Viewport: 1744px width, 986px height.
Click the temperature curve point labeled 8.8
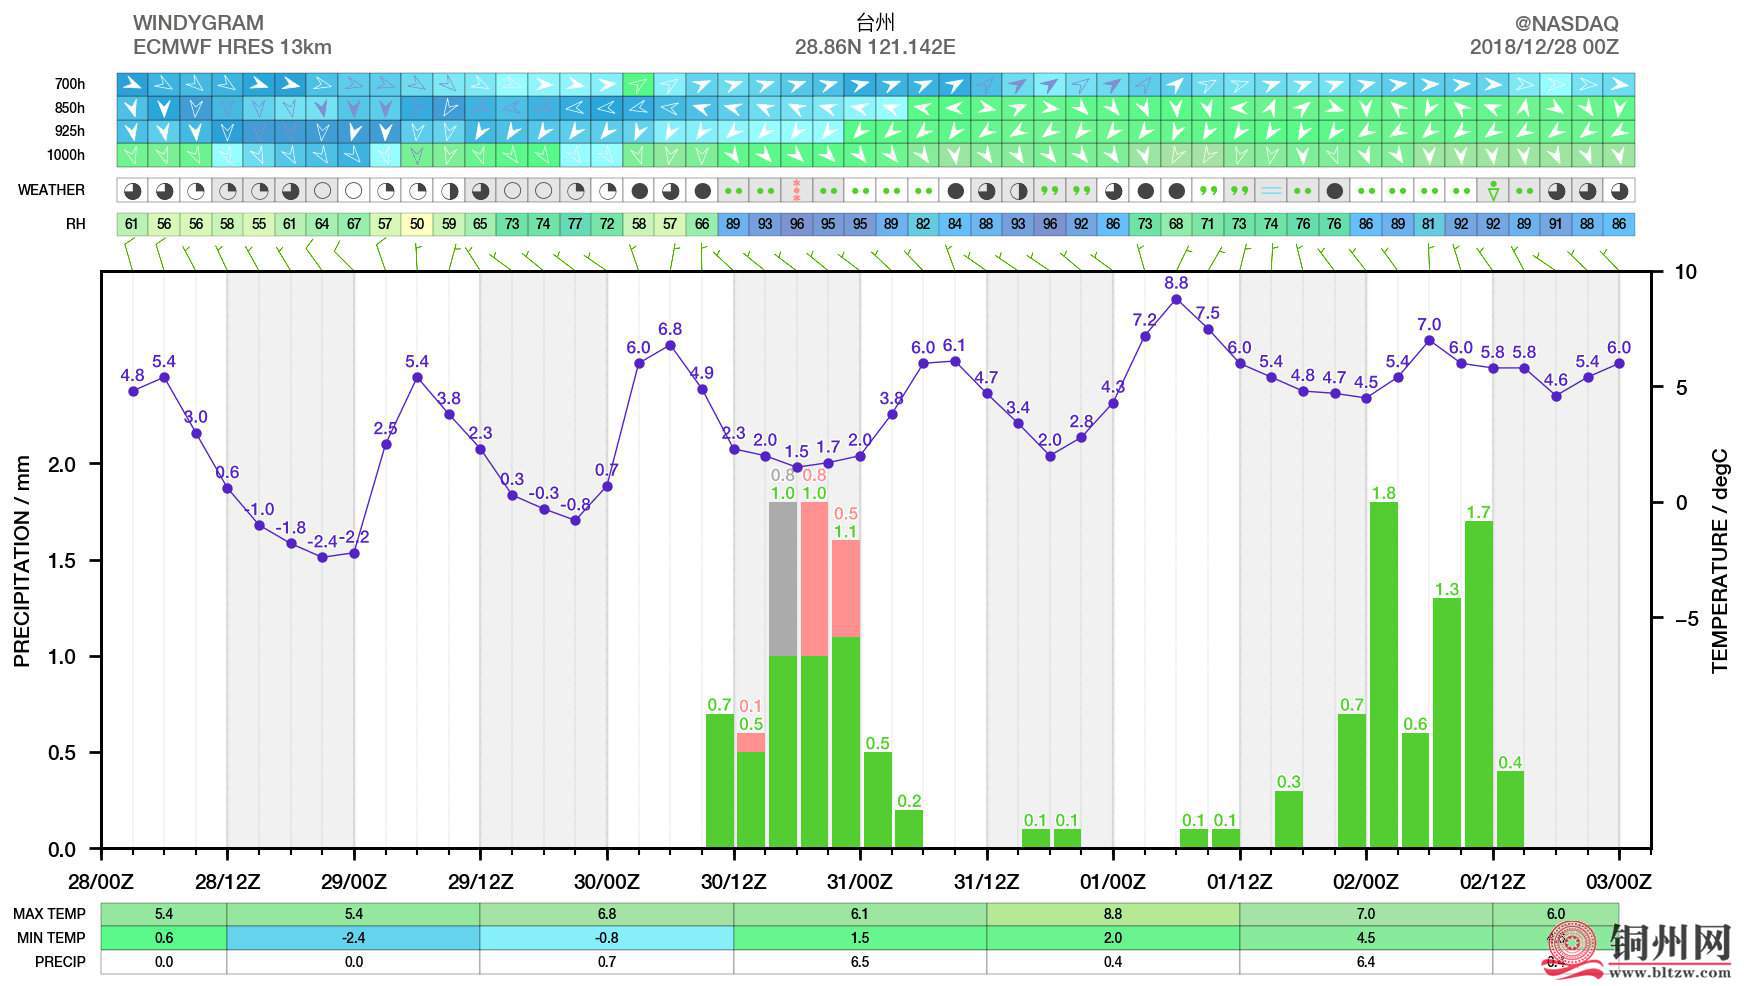pos(1176,299)
